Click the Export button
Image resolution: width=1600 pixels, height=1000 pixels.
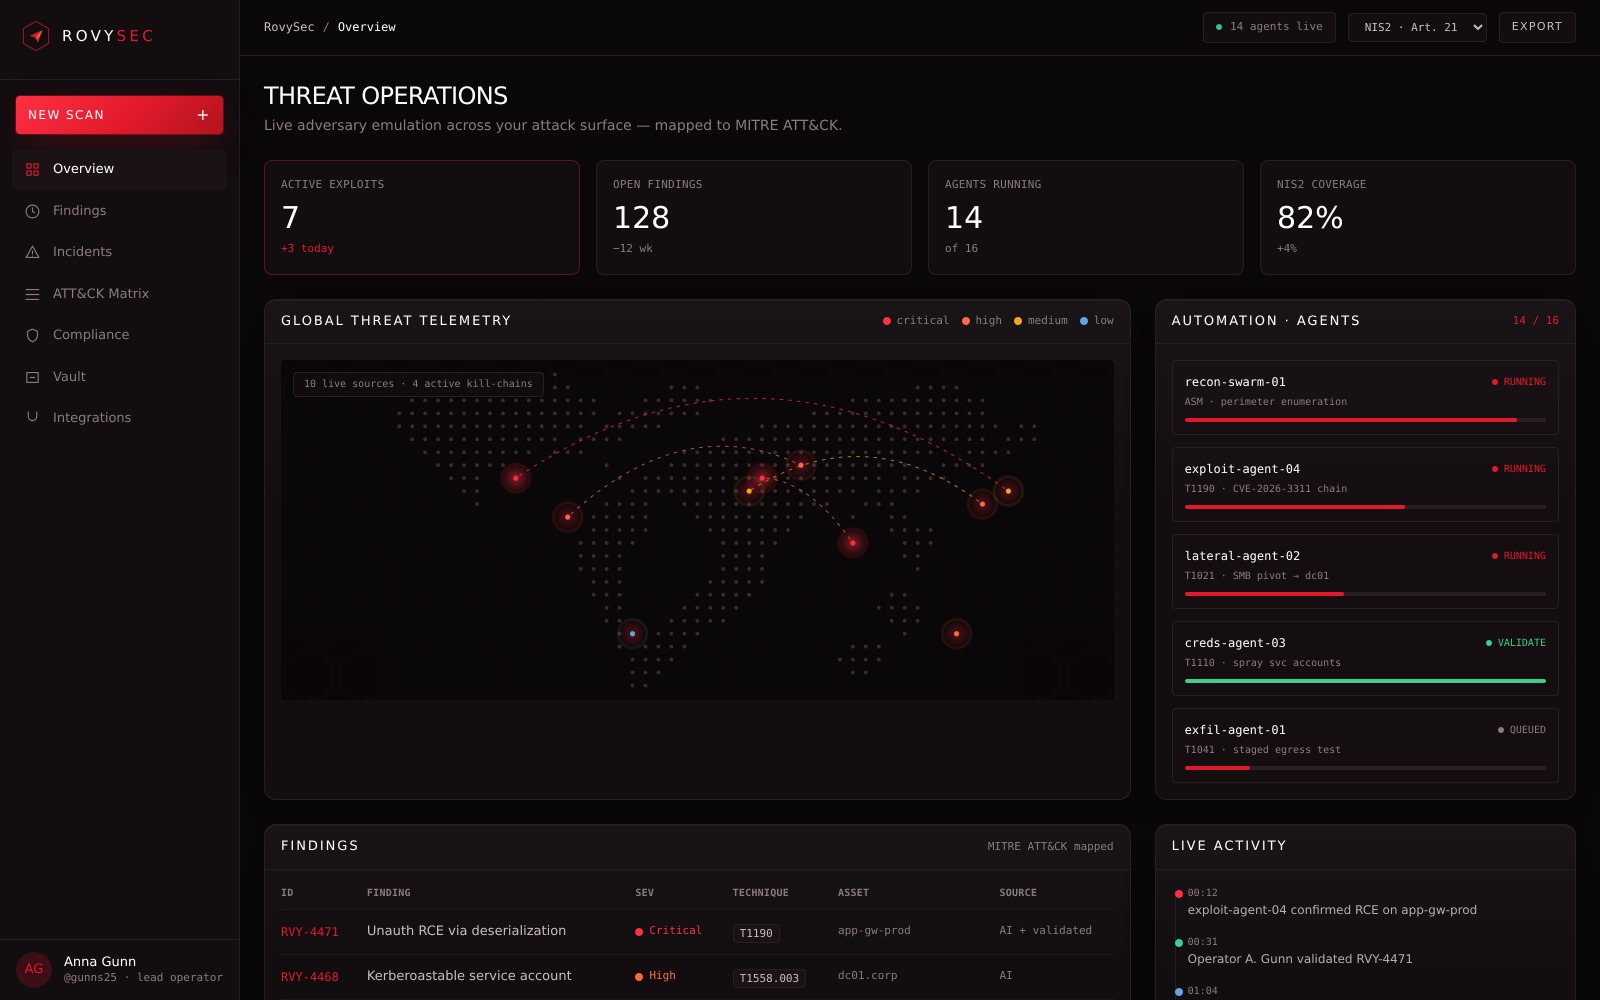1537,27
